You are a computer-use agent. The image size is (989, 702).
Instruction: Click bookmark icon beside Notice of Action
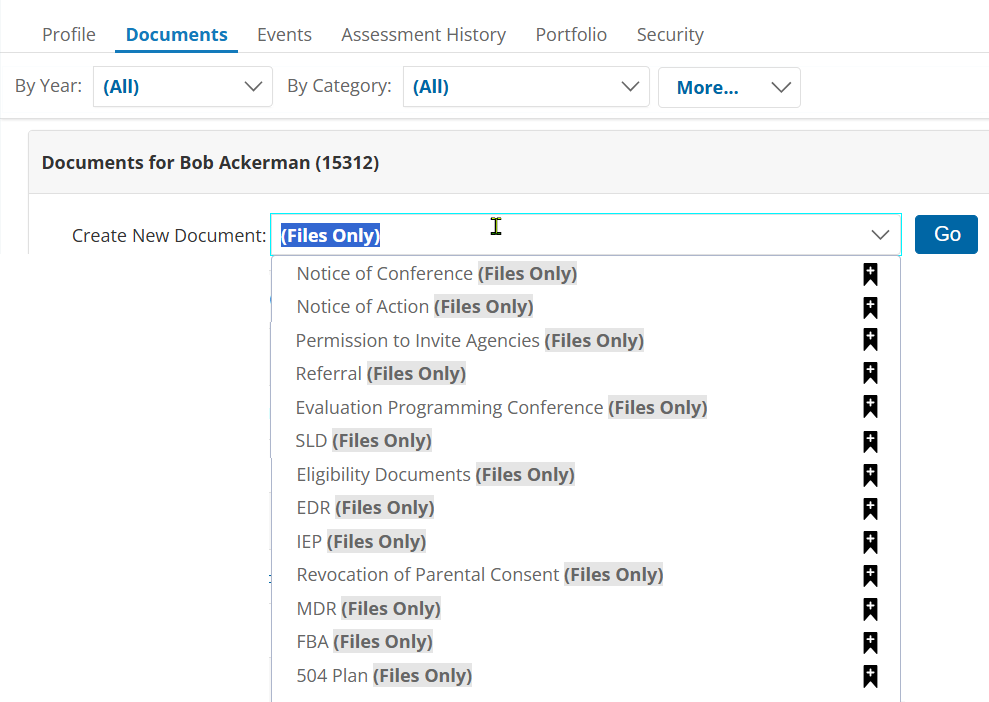pos(870,307)
